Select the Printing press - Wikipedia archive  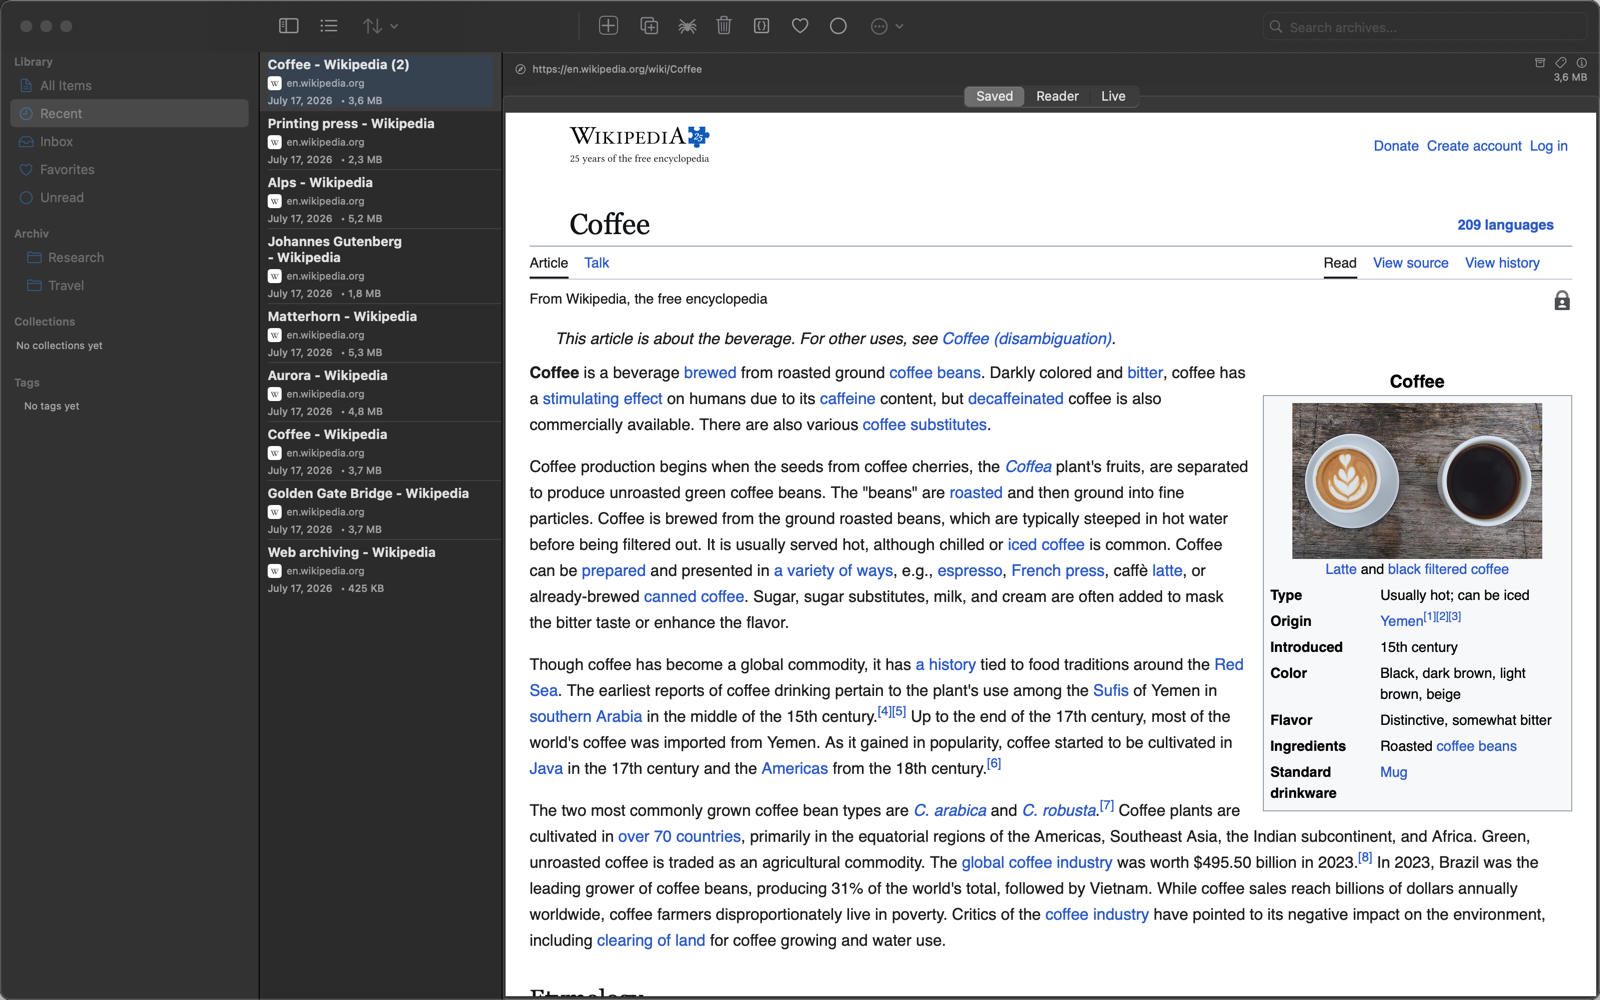[x=380, y=140]
